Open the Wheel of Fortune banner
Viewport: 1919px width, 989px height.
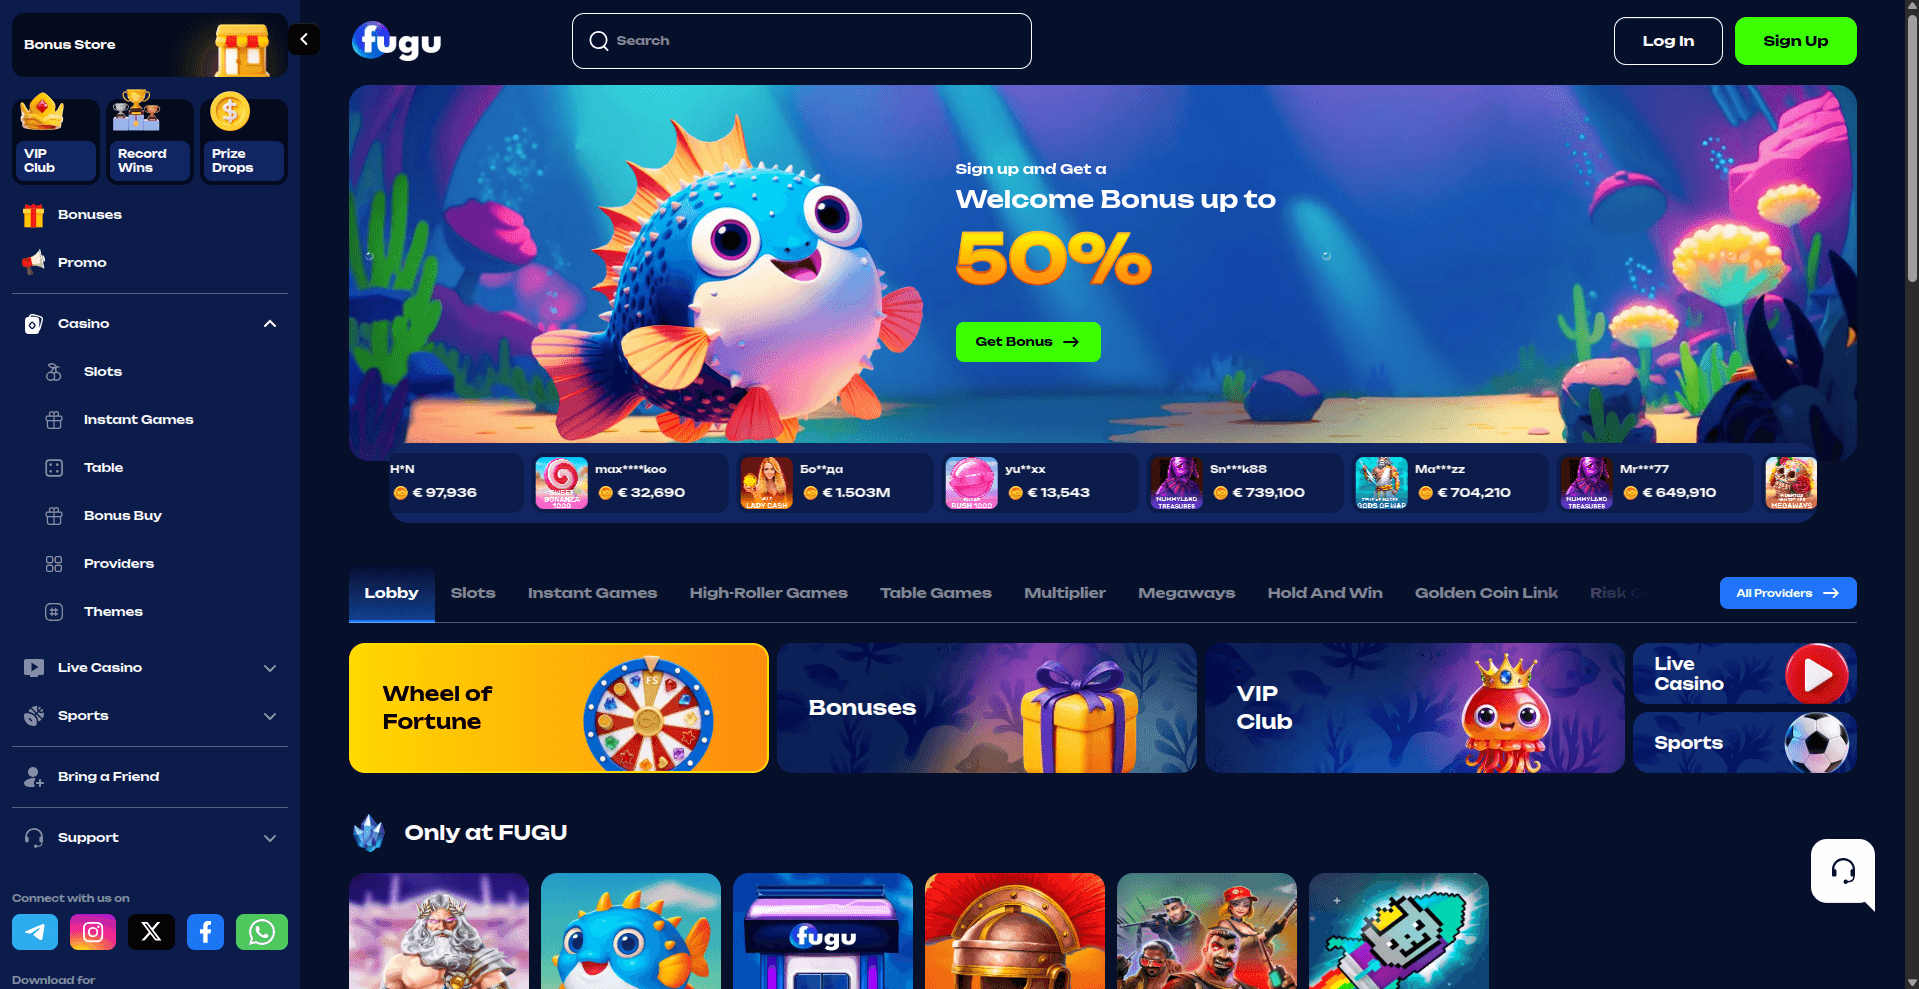558,708
